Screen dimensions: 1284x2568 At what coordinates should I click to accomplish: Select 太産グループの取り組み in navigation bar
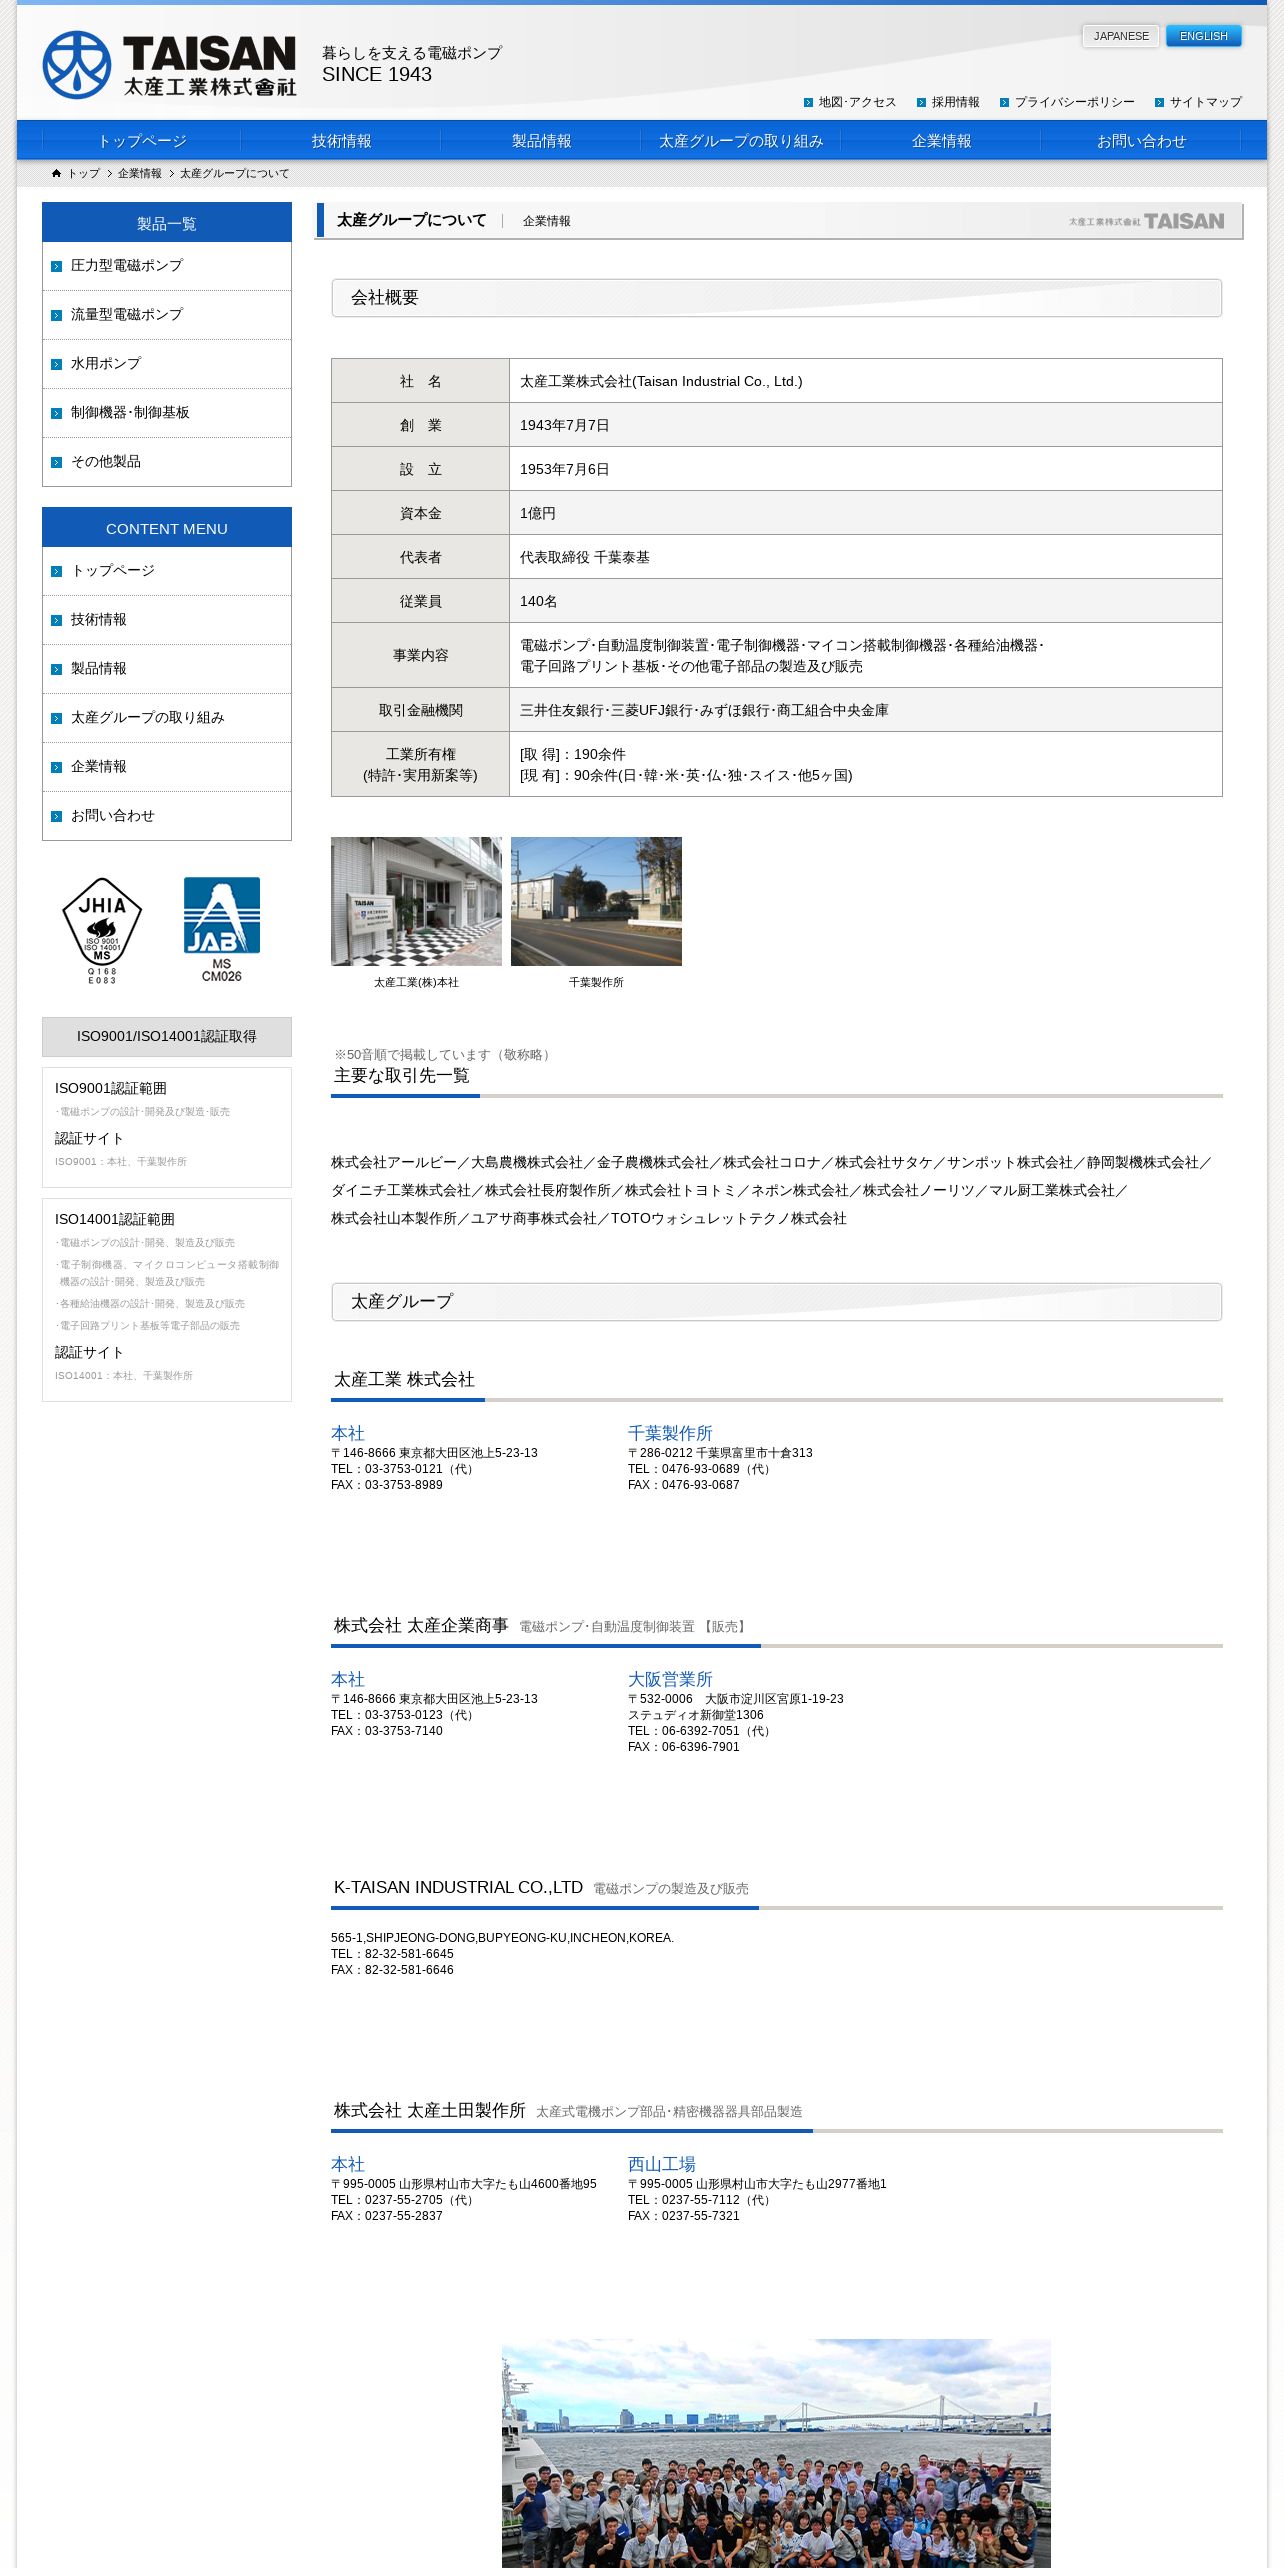(x=741, y=141)
